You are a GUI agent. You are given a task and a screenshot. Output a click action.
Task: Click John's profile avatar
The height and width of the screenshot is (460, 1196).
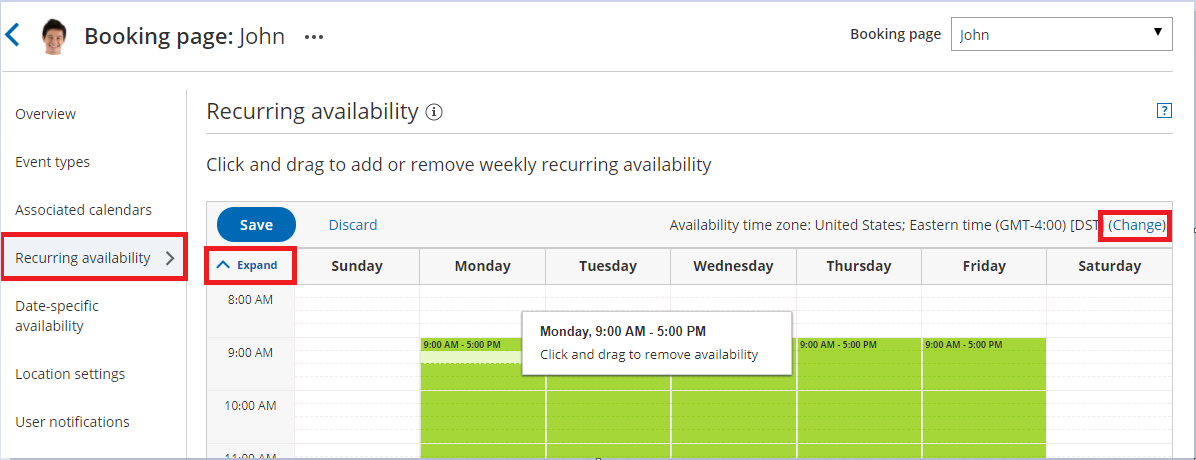click(x=54, y=37)
